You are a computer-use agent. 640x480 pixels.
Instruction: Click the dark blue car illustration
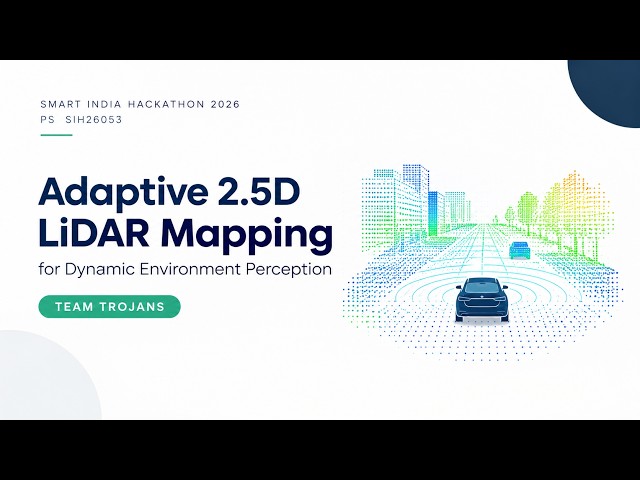tap(482, 300)
